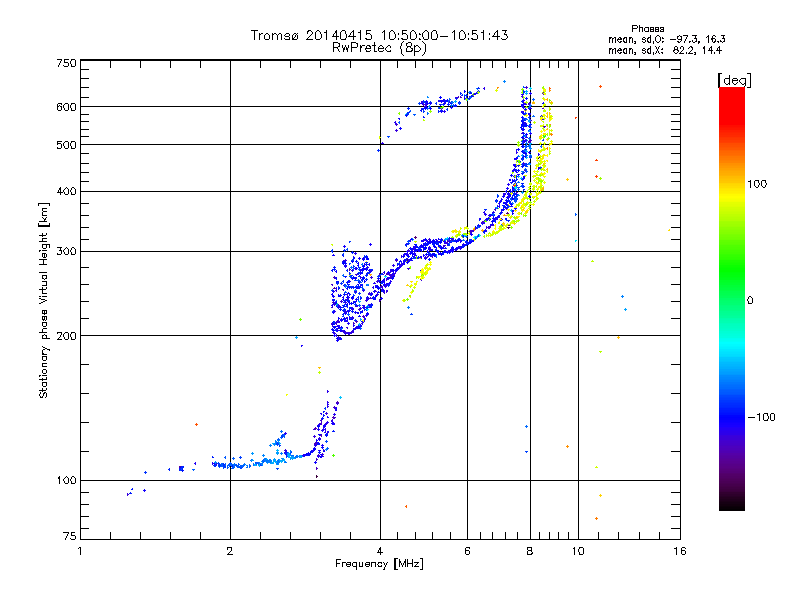Click the y-axis tick label '300'
Screen dimensions: 800x600
[x=66, y=252]
